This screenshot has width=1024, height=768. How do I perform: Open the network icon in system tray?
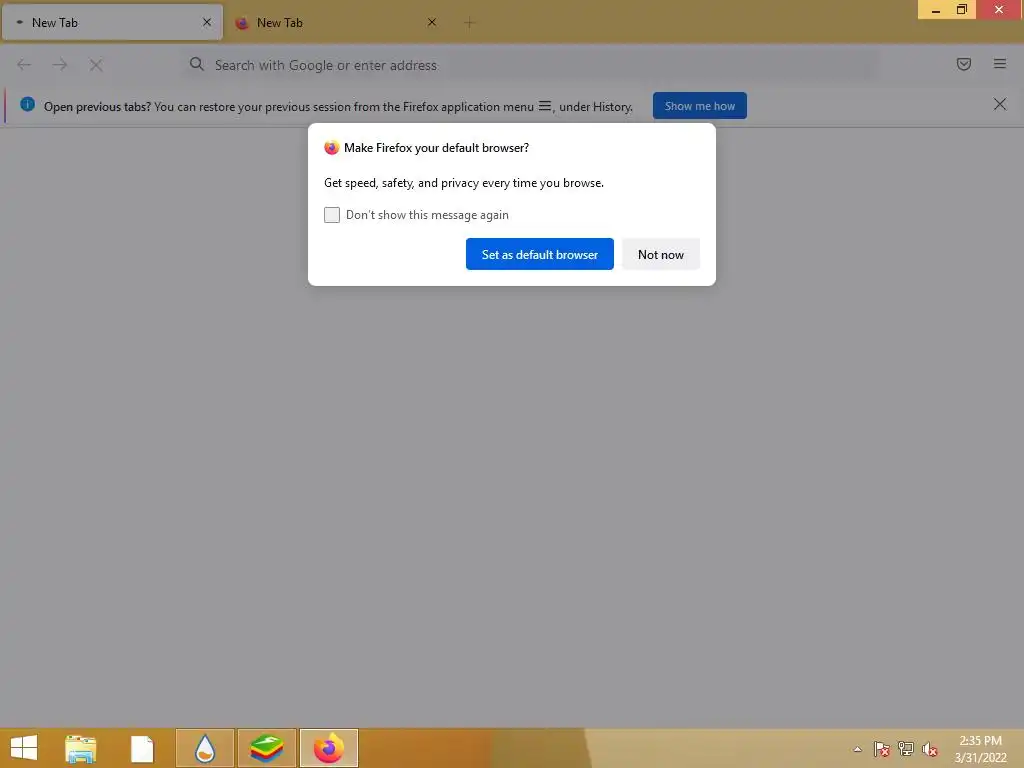click(x=906, y=749)
